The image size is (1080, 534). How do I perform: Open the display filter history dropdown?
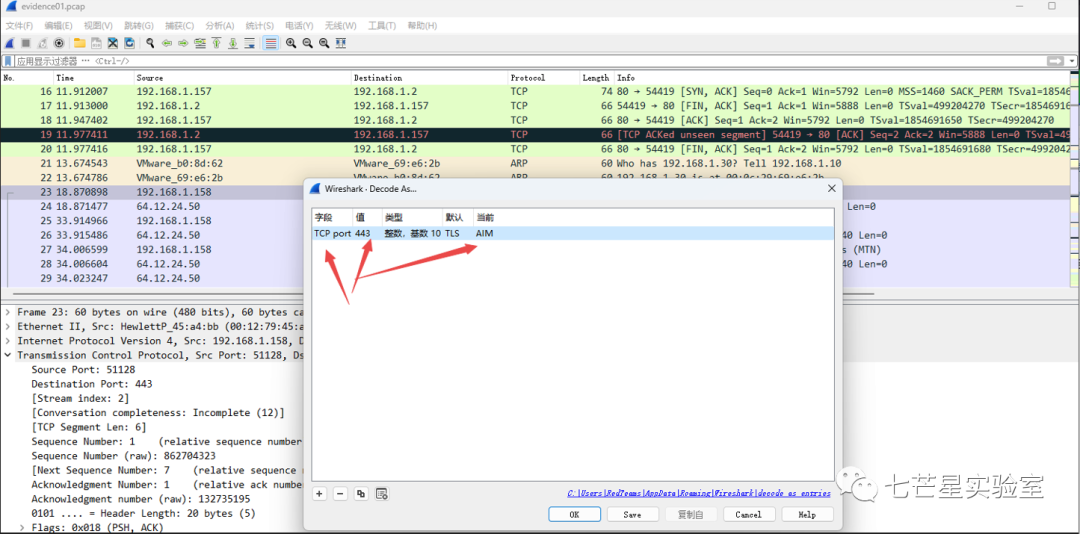click(x=1072, y=61)
